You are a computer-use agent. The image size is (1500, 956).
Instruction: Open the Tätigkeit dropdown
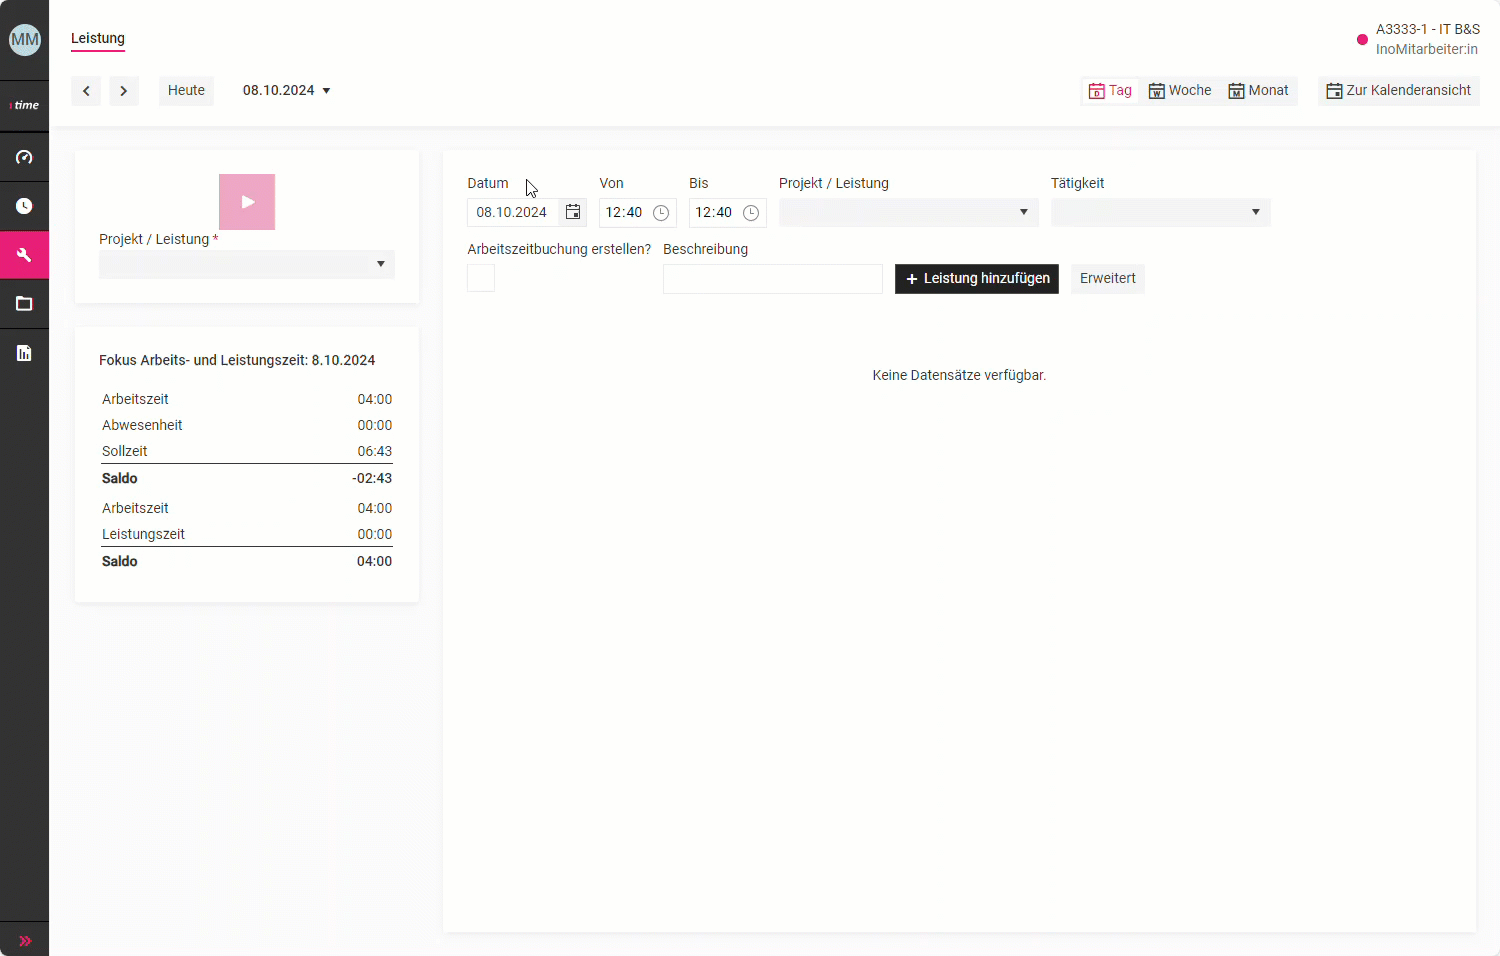point(1160,212)
